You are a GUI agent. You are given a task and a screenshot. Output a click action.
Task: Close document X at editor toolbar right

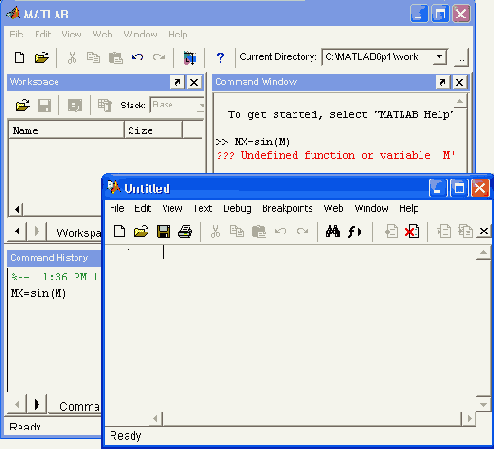[x=484, y=231]
